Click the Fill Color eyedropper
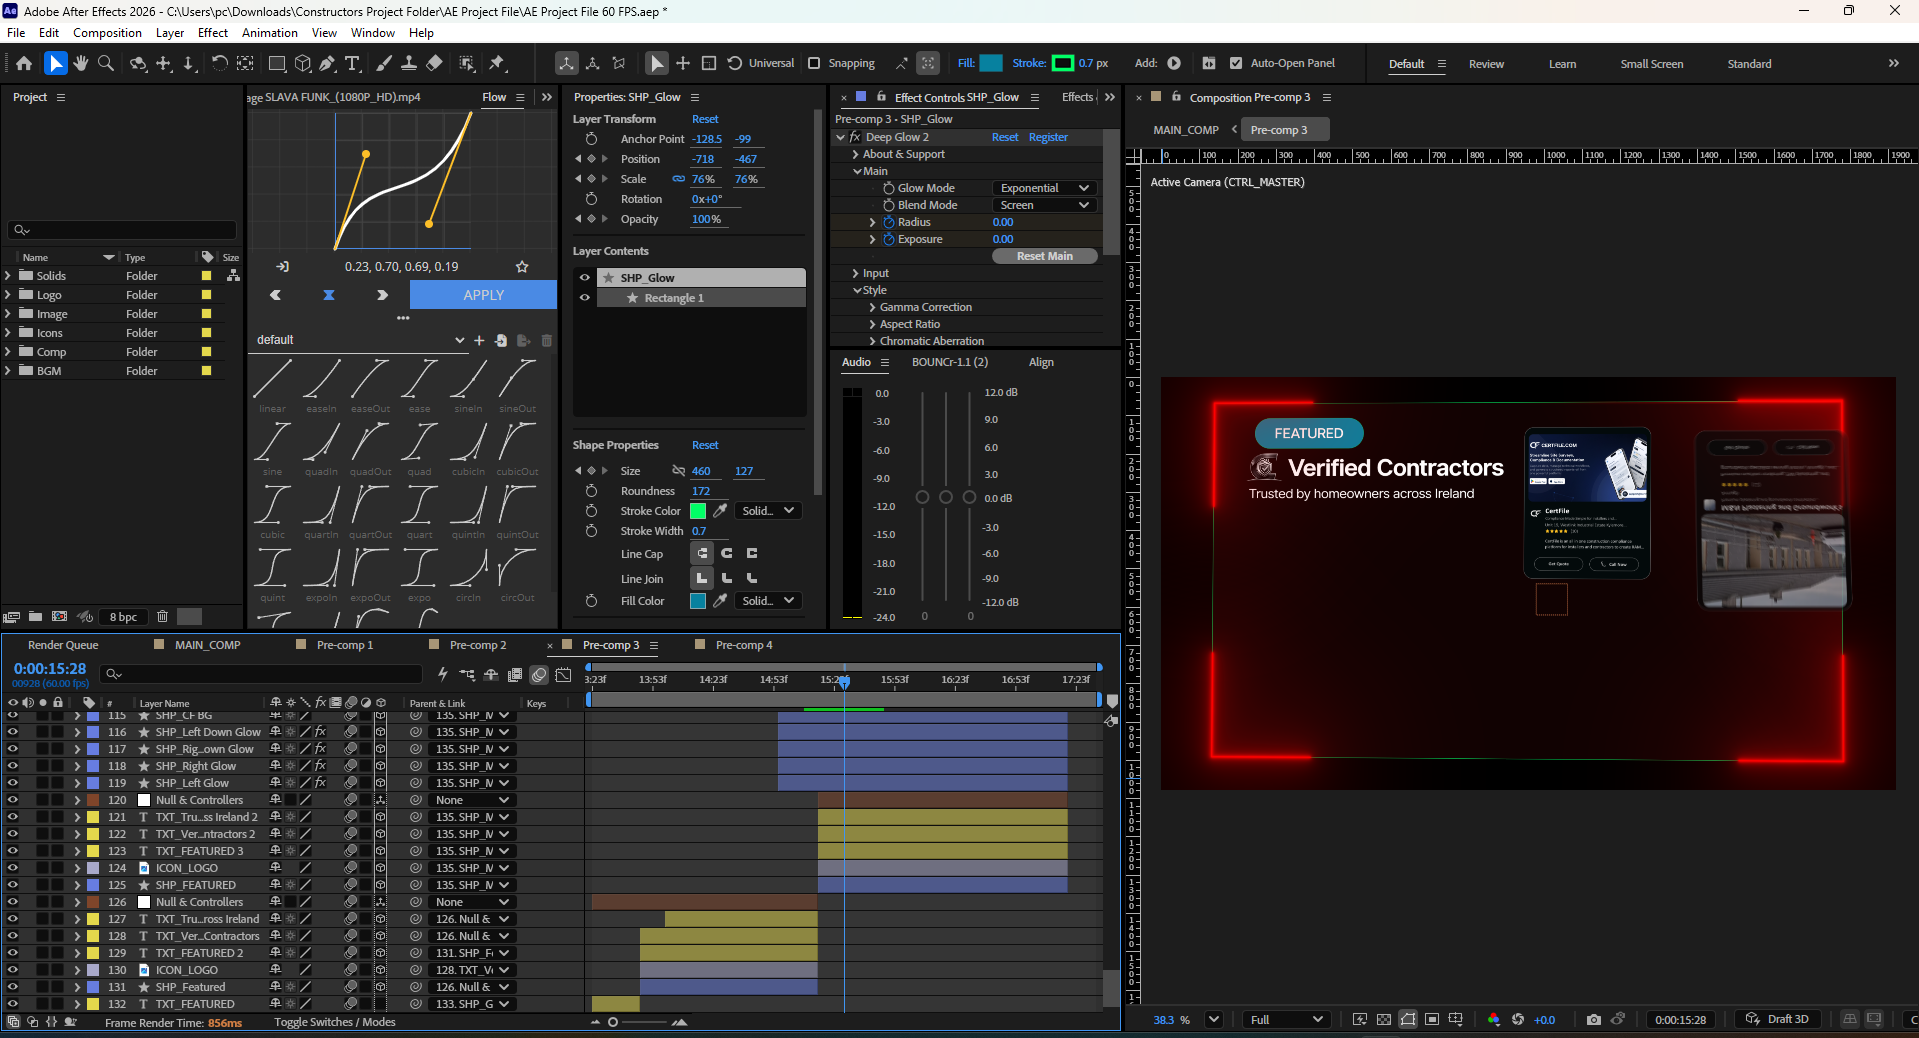This screenshot has height=1038, width=1919. coord(720,601)
